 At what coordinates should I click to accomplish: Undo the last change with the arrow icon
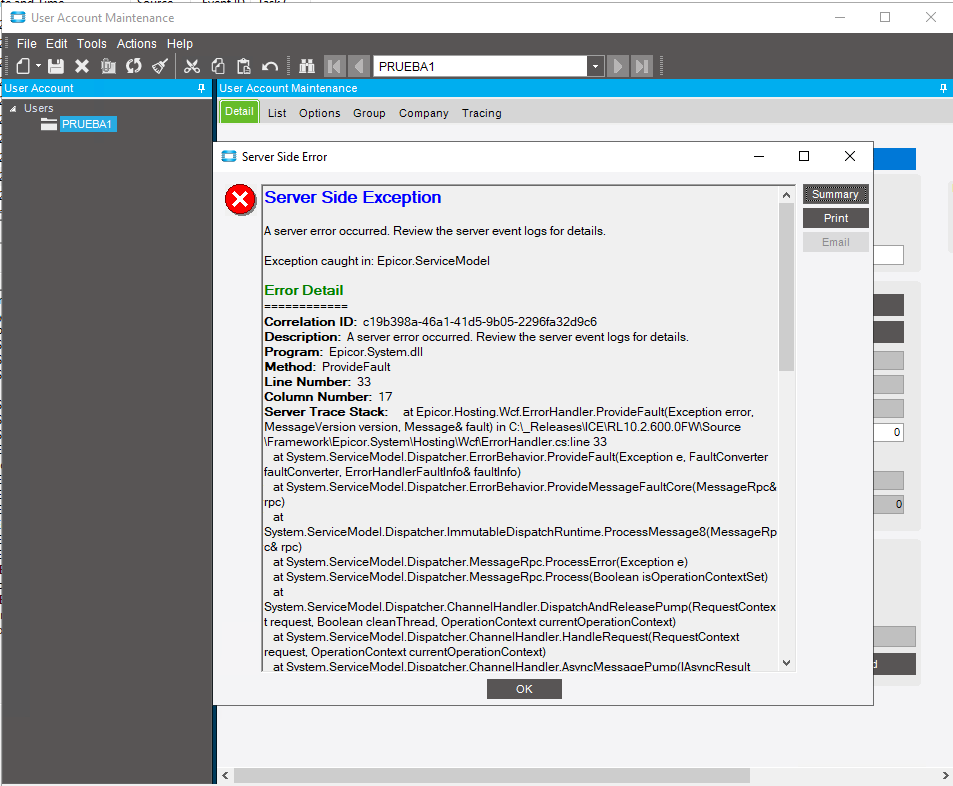(270, 66)
